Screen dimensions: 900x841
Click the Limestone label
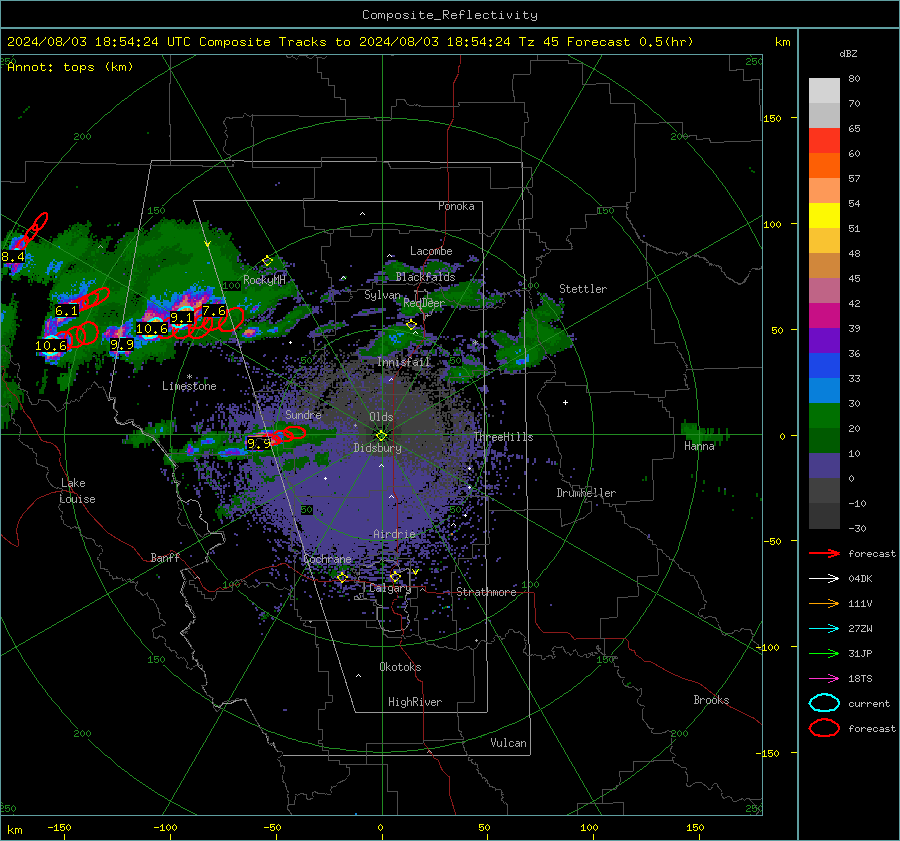[x=189, y=386]
